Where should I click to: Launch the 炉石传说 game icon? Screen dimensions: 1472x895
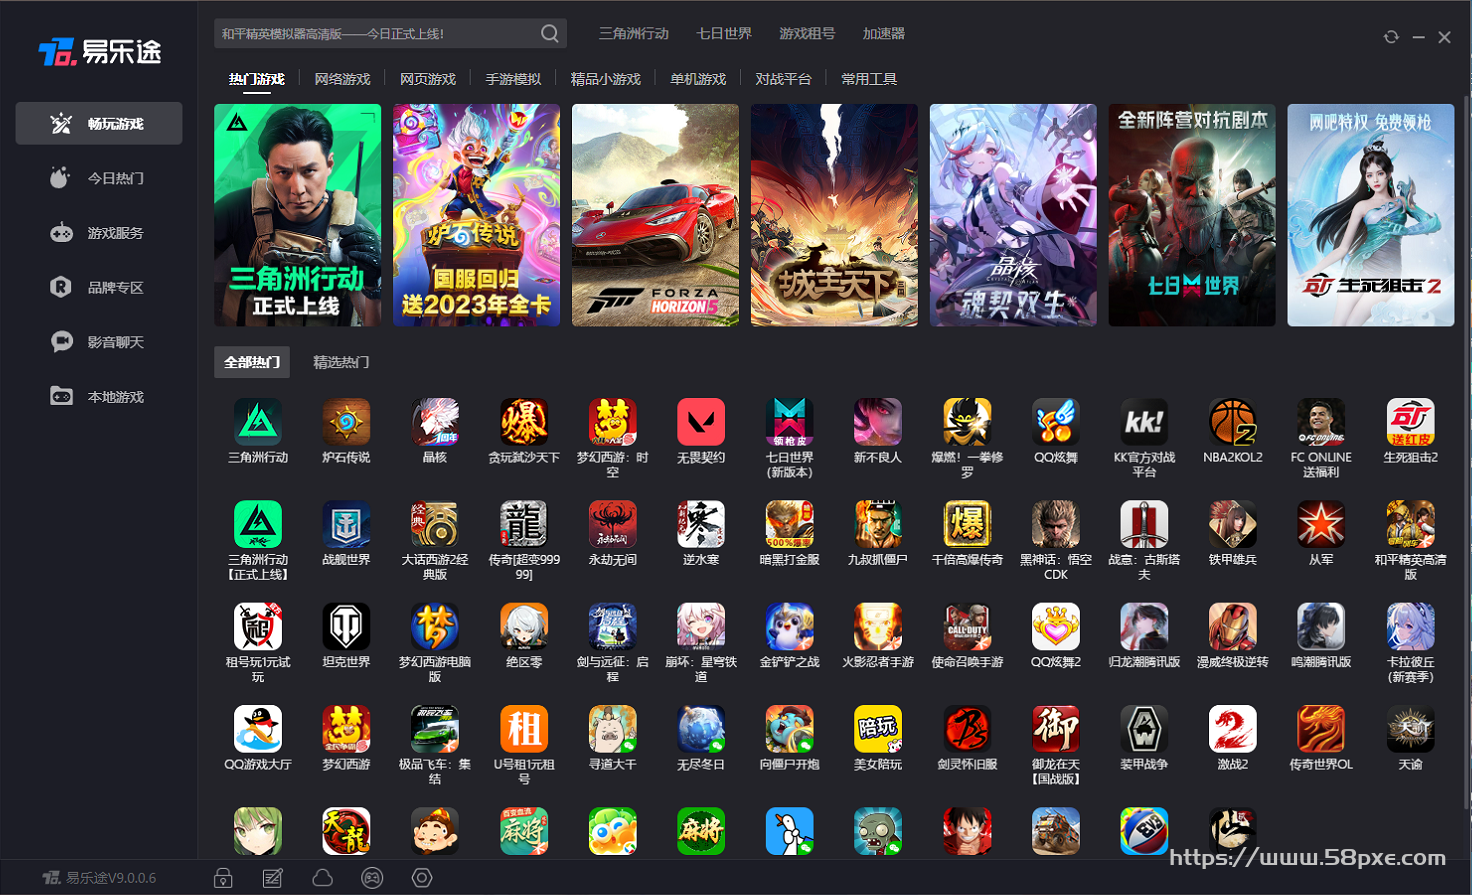[x=346, y=422]
